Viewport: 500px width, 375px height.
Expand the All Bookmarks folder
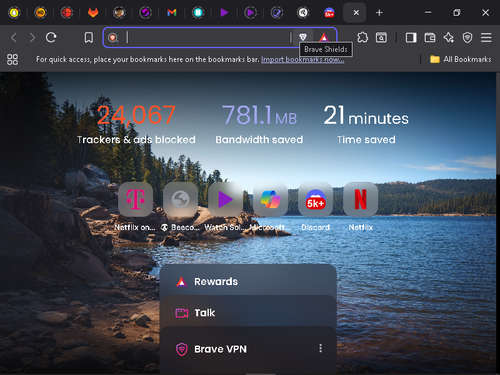[461, 59]
